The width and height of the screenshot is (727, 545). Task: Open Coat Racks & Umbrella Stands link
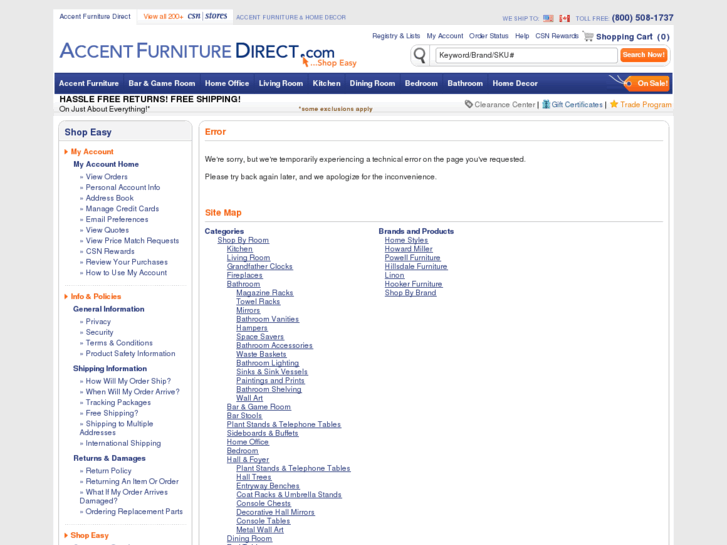pyautogui.click(x=289, y=495)
